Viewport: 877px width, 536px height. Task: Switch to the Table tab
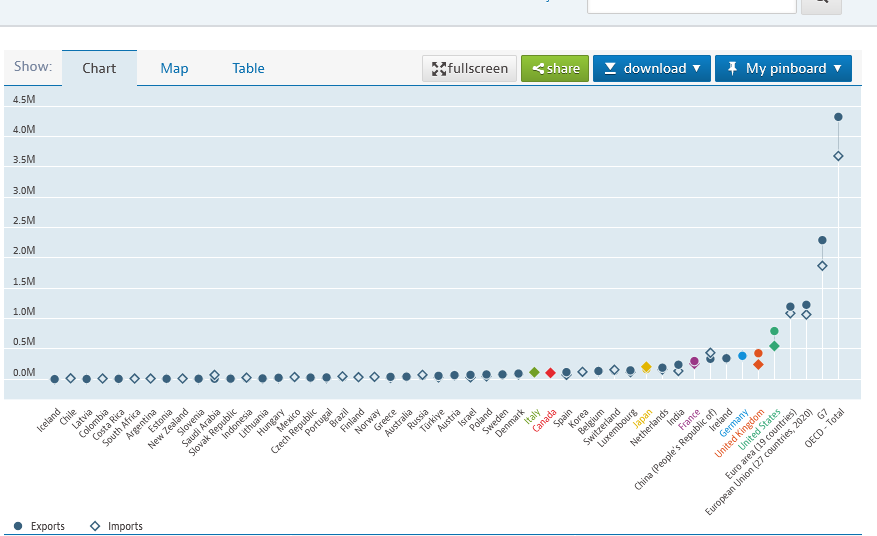(248, 68)
